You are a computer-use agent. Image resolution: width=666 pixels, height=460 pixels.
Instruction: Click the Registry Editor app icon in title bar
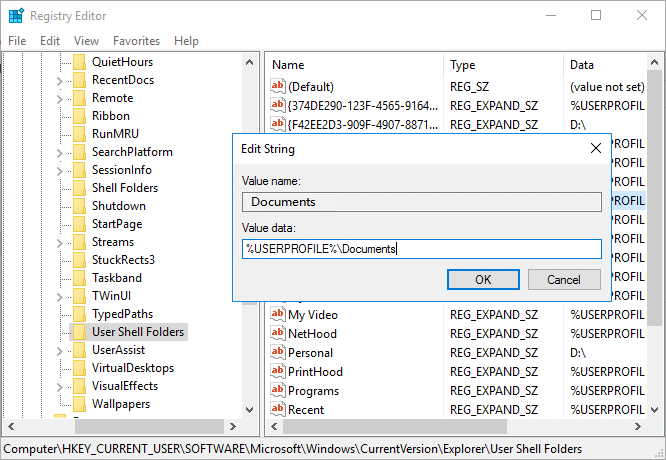tap(16, 16)
